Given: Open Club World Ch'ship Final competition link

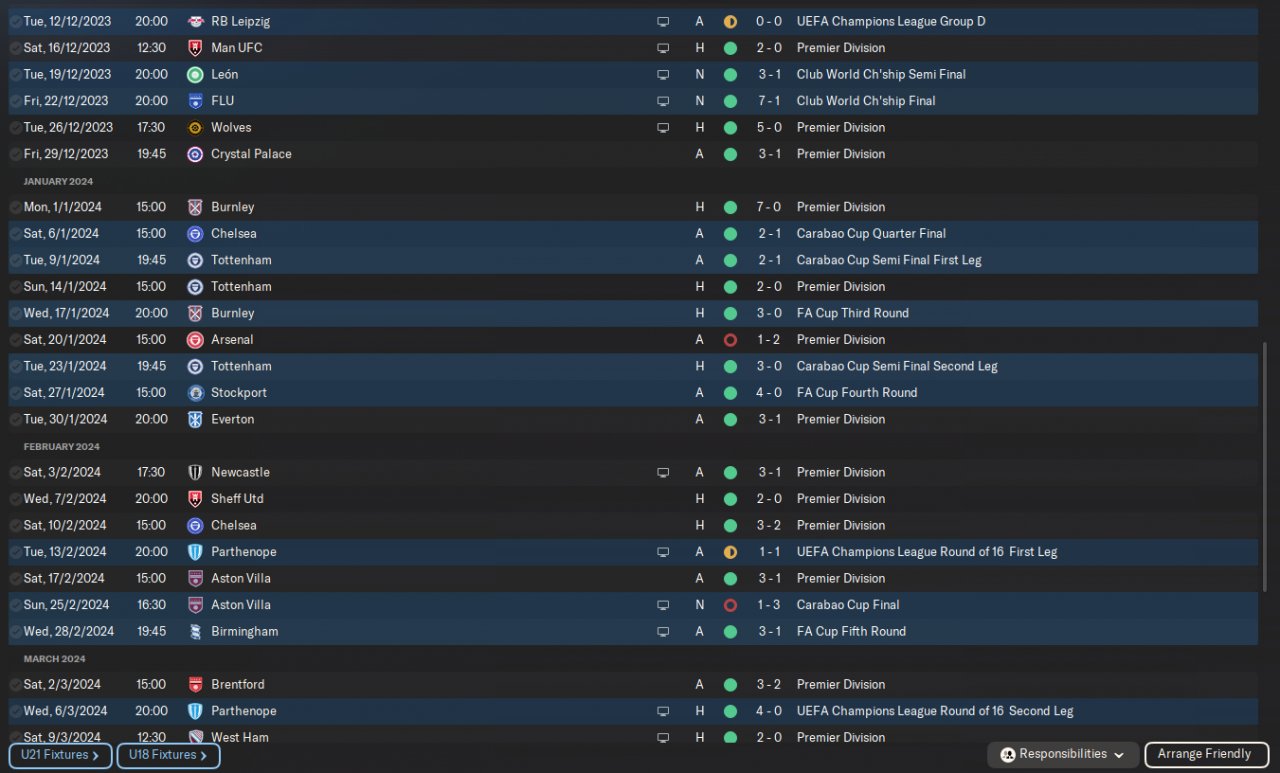Looking at the screenshot, I should [866, 101].
